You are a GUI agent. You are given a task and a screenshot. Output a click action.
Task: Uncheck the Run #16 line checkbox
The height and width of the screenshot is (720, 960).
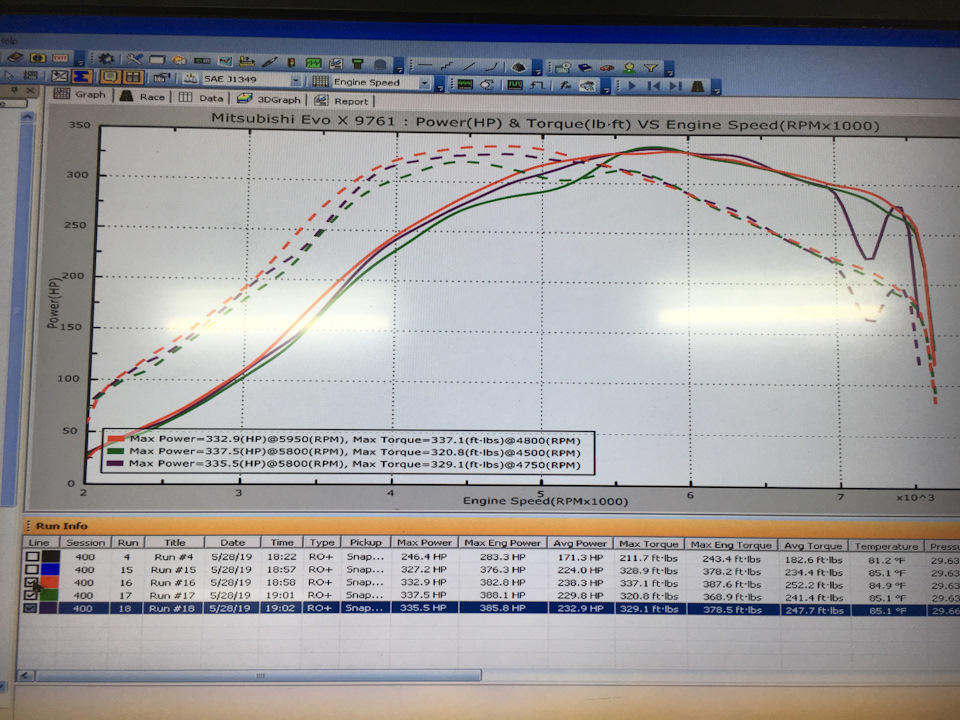point(31,582)
